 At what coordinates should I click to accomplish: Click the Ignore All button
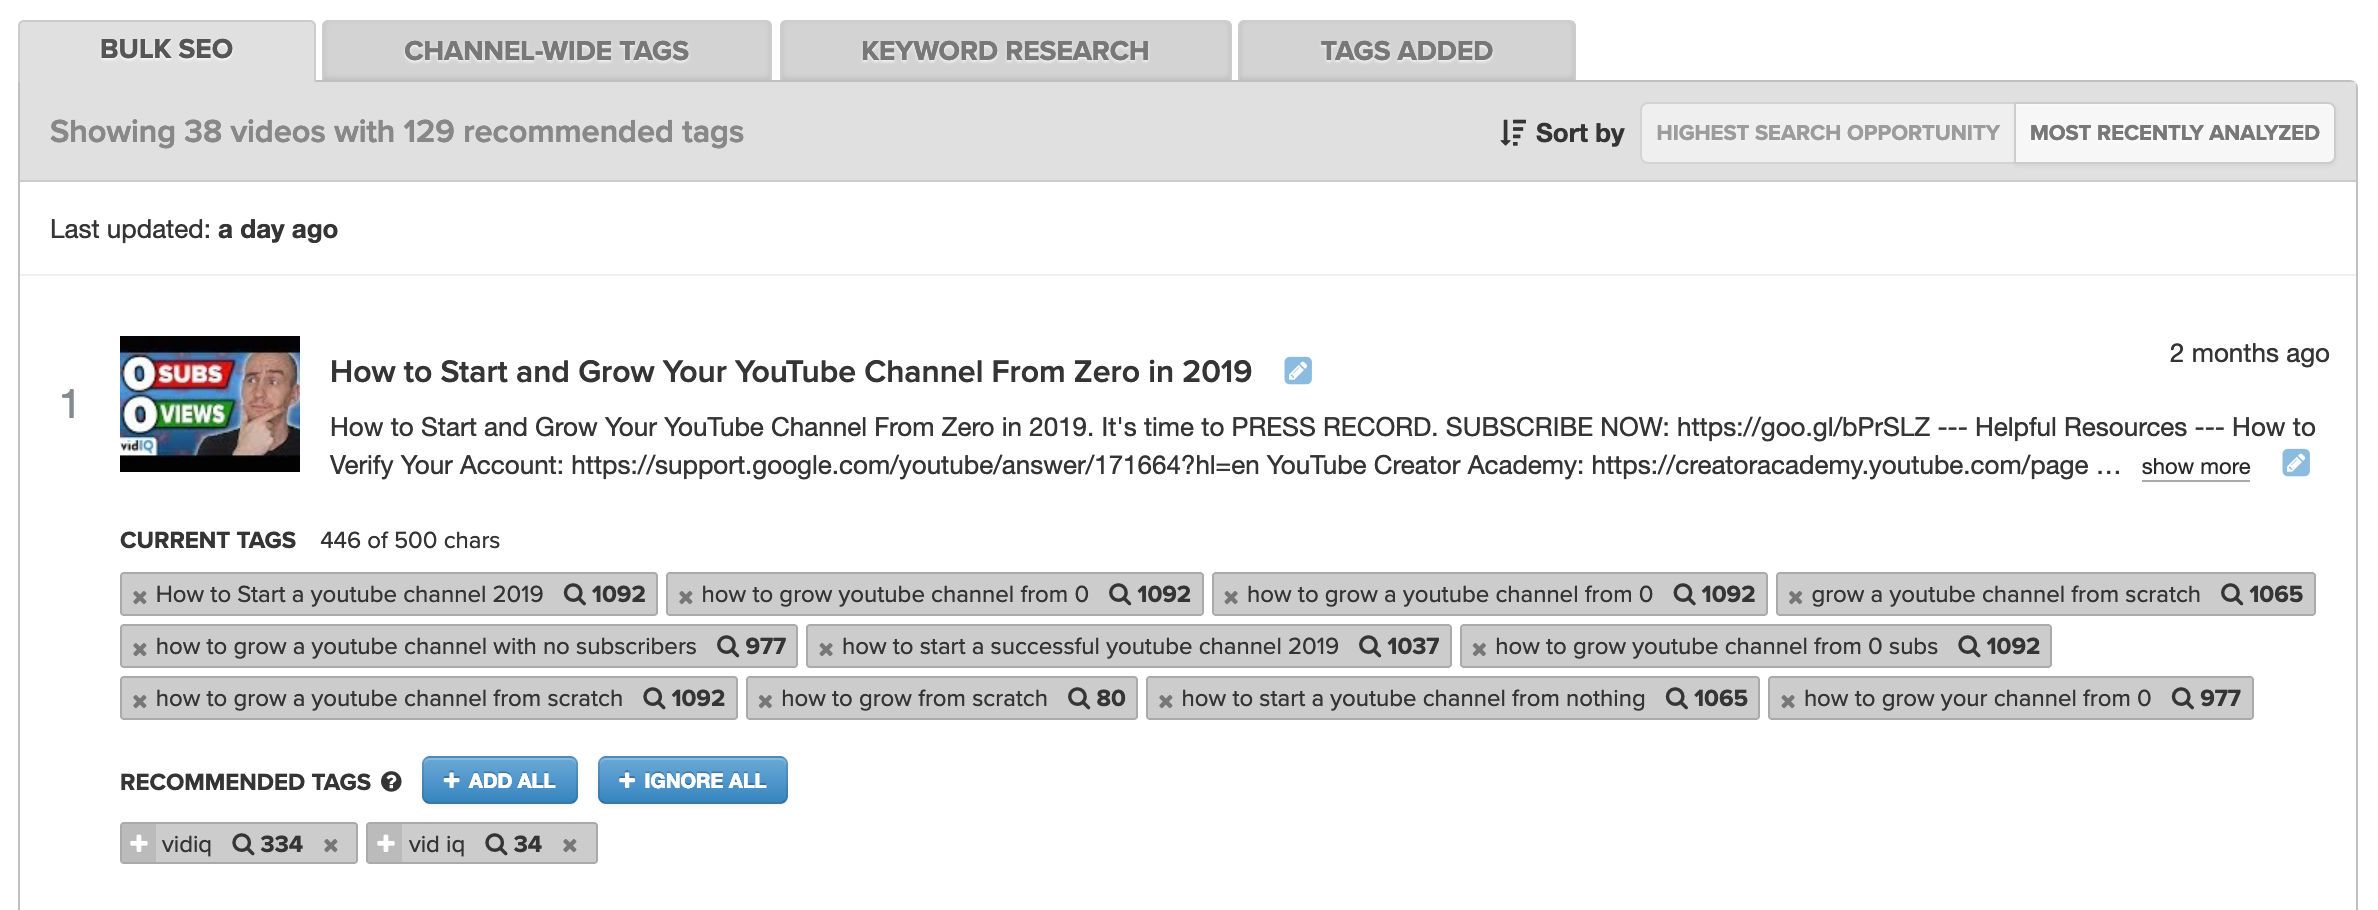coord(692,780)
